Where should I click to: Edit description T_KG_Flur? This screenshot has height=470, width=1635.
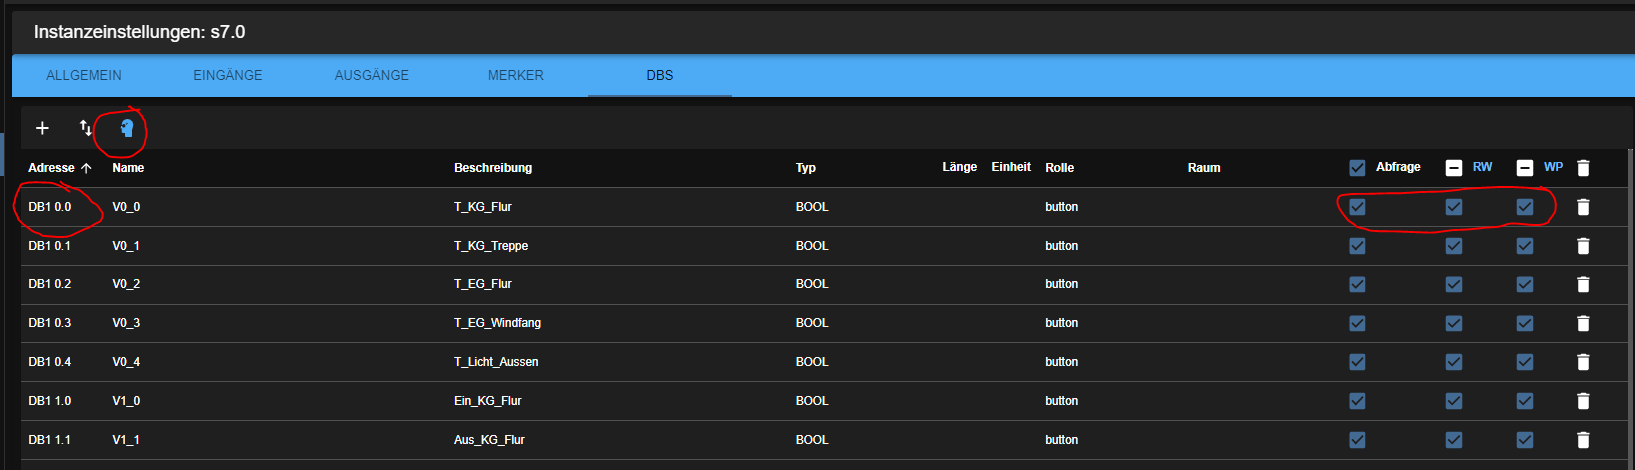pos(483,207)
